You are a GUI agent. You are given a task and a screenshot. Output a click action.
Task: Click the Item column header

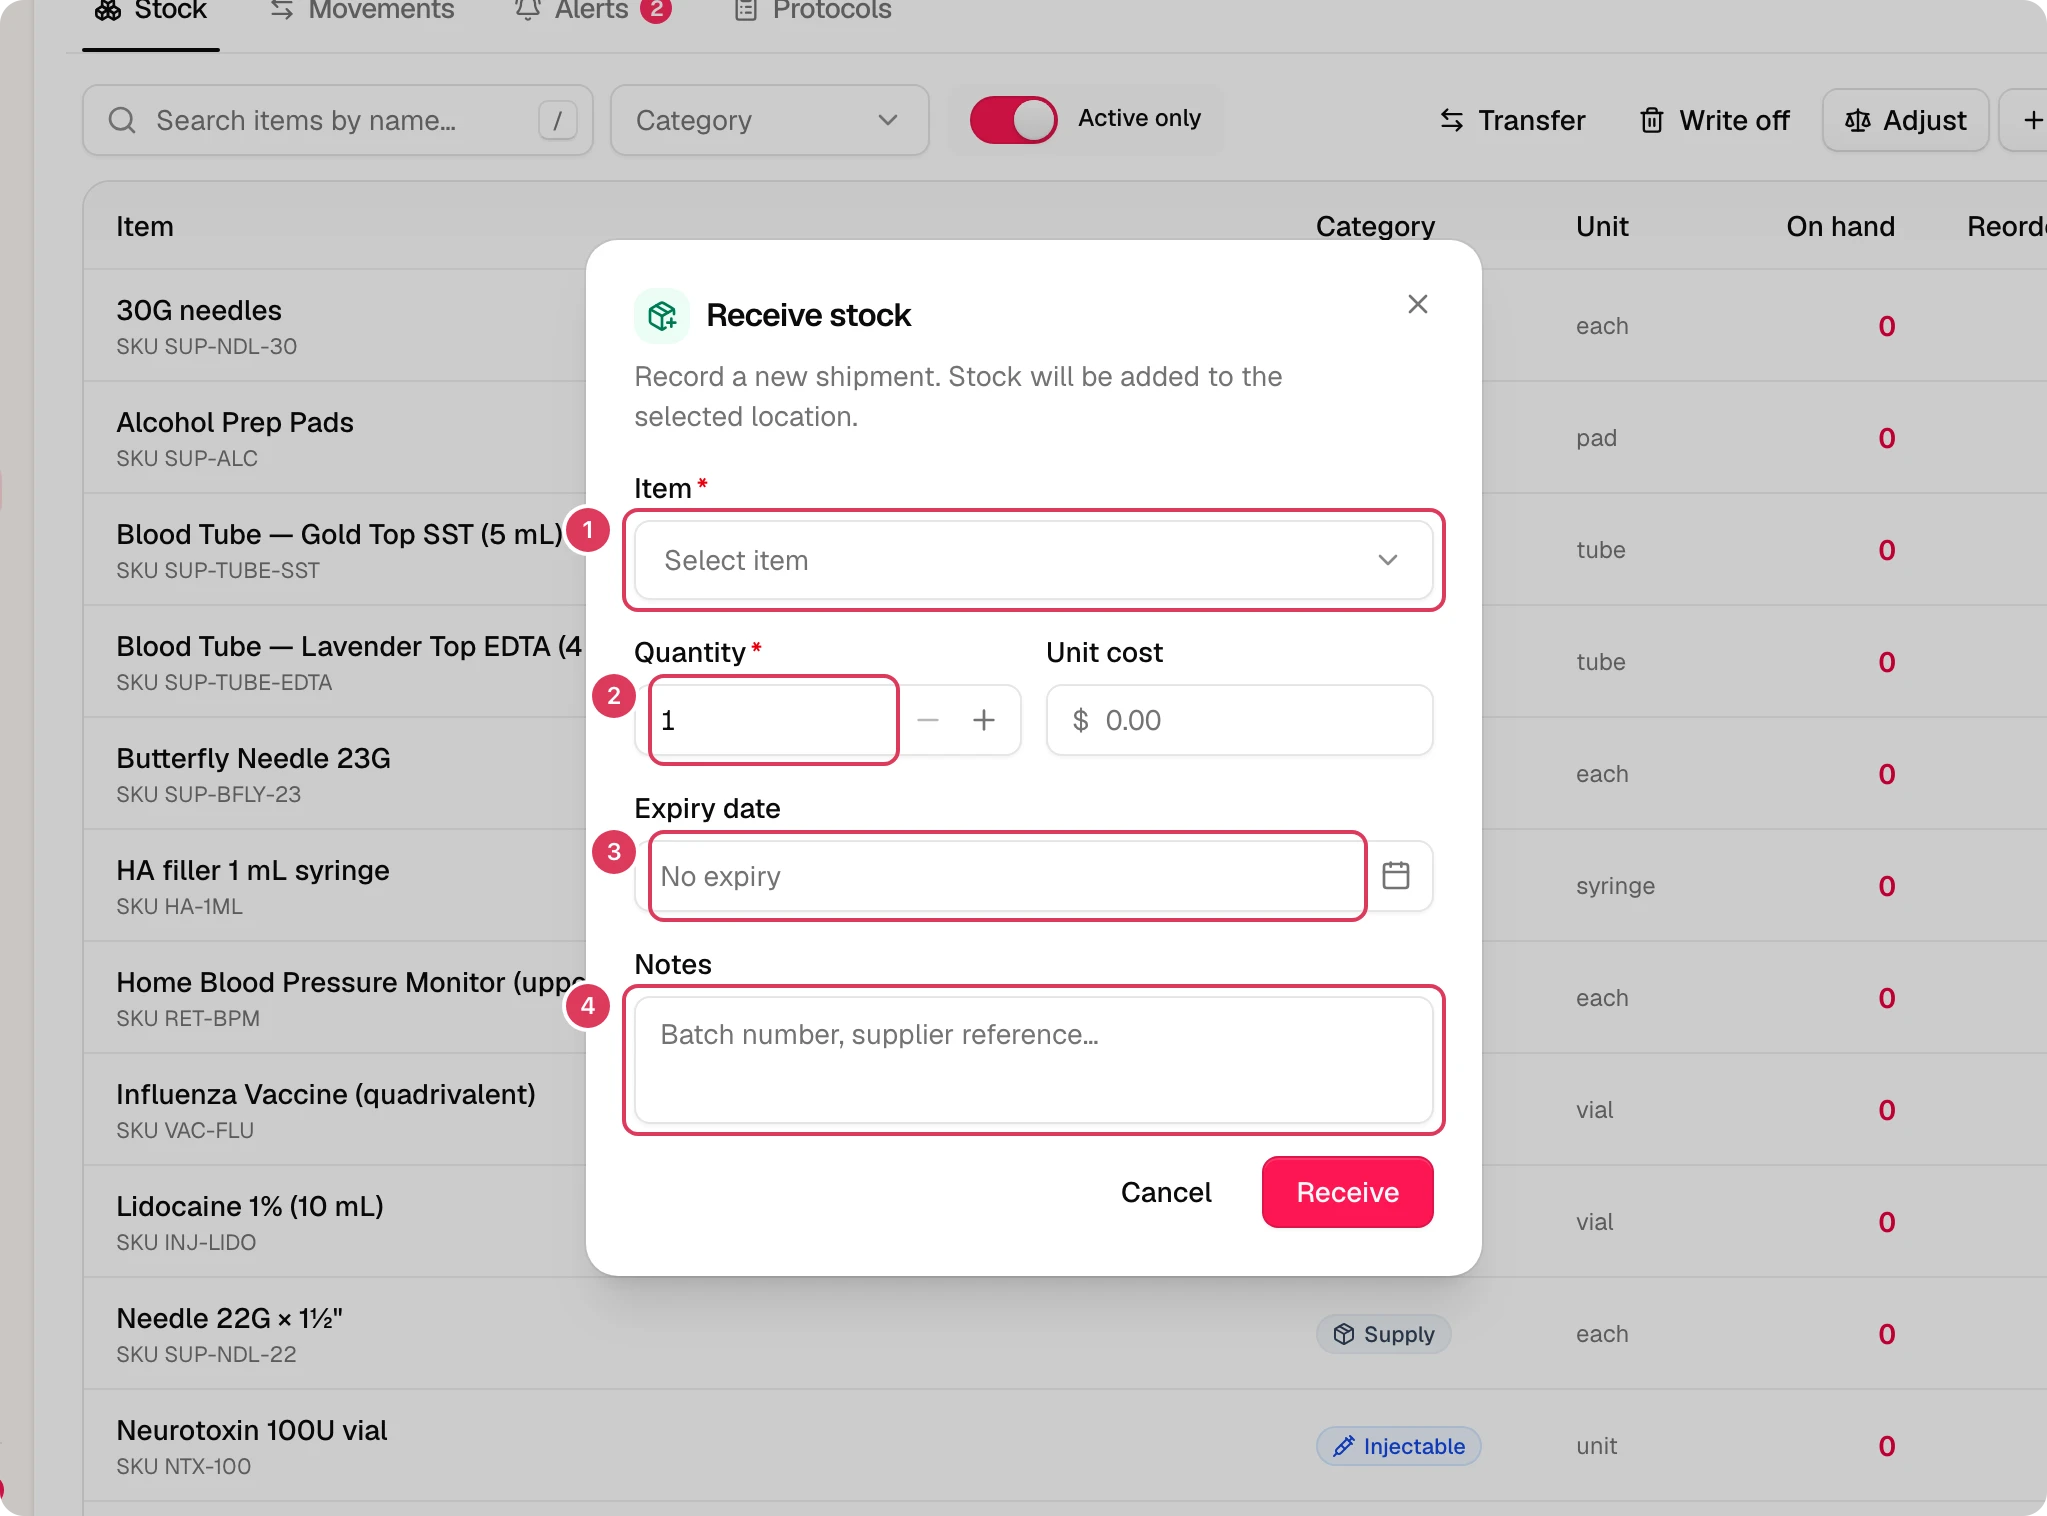[145, 227]
